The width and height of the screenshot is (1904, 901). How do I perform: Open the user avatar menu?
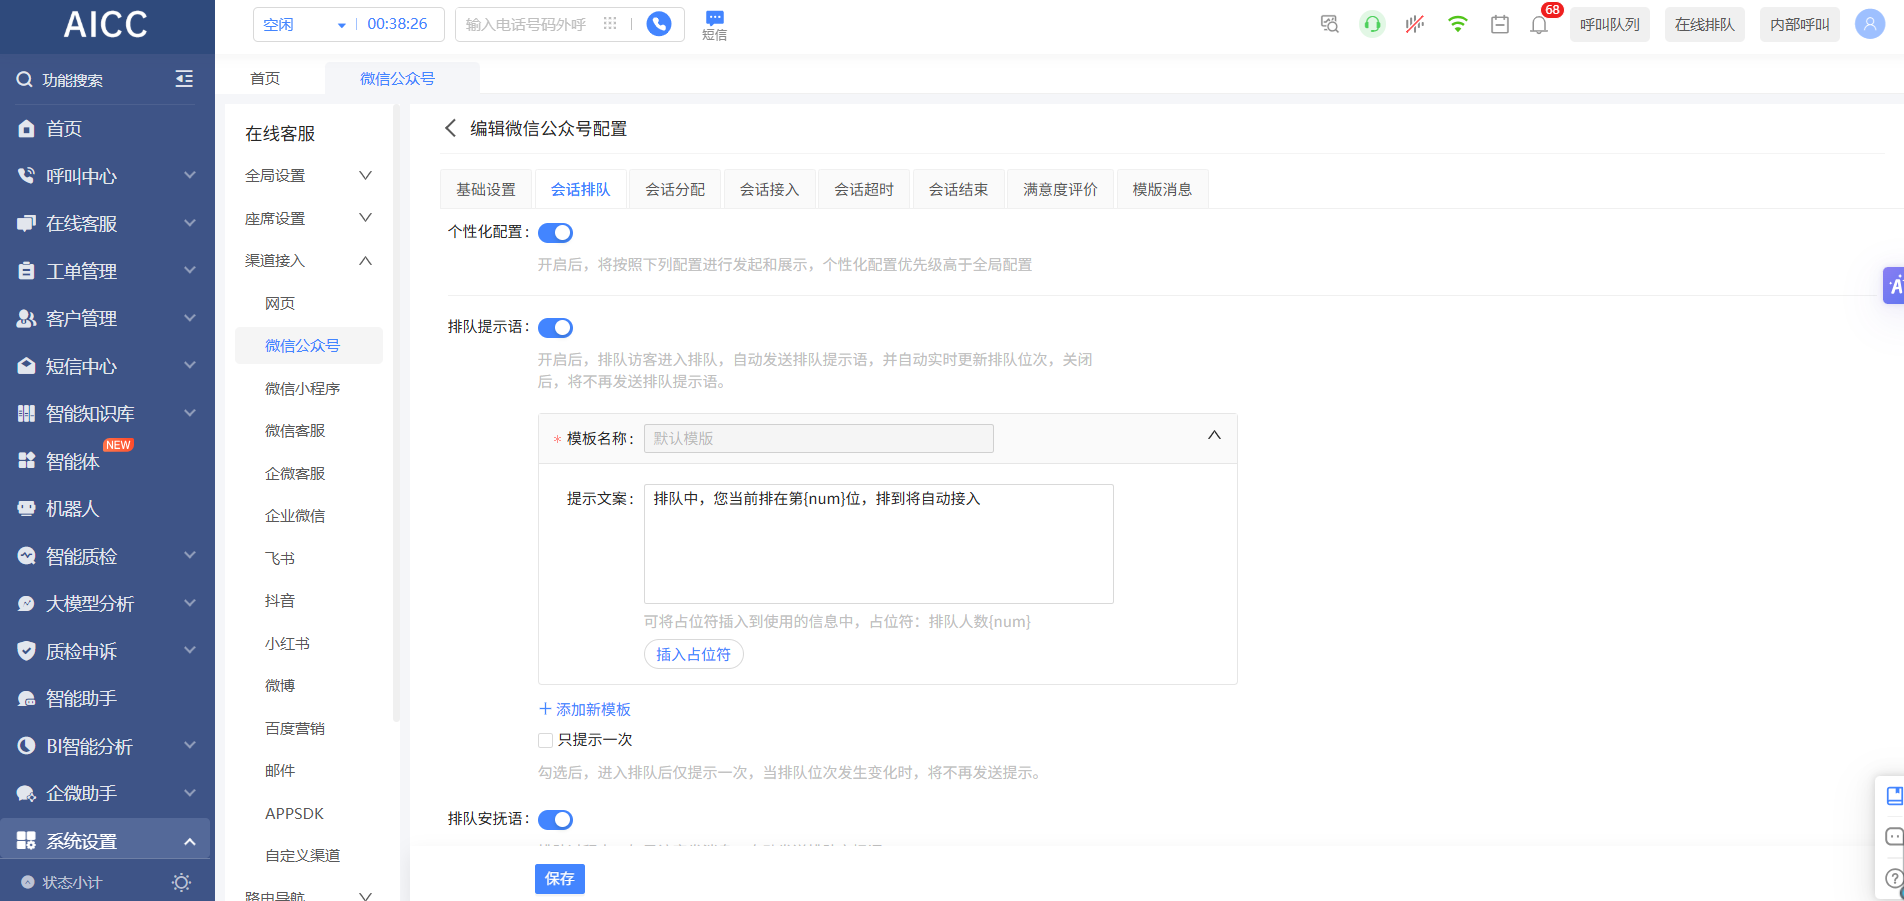(1869, 24)
